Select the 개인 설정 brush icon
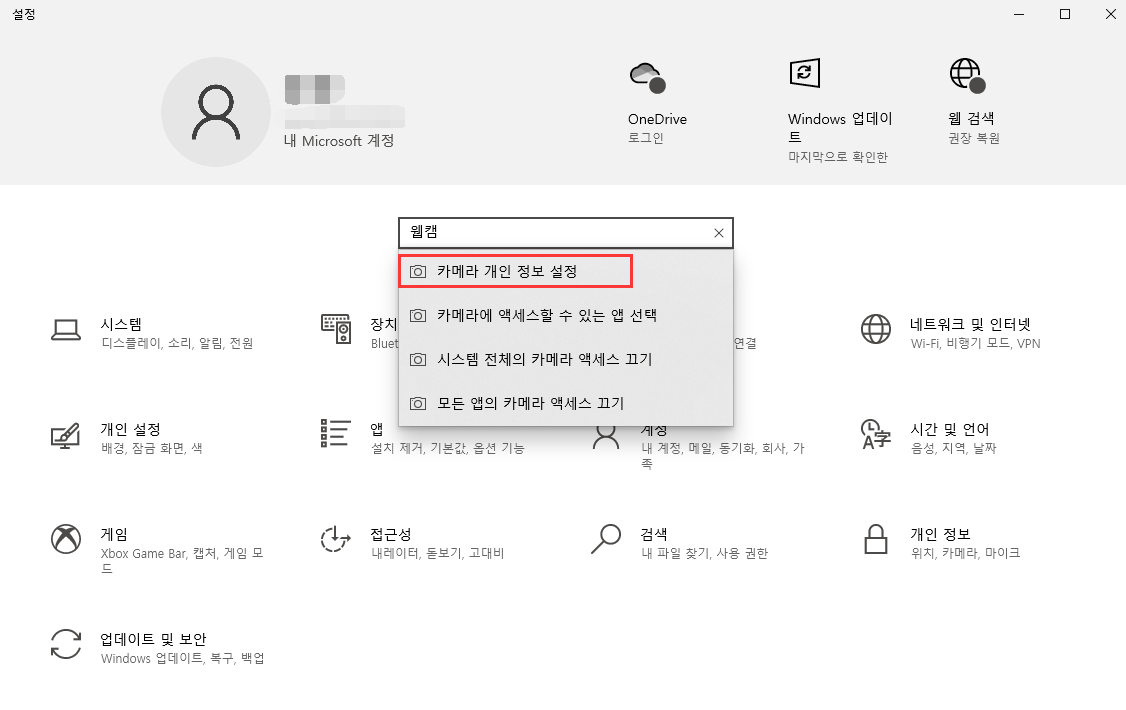 tap(65, 434)
